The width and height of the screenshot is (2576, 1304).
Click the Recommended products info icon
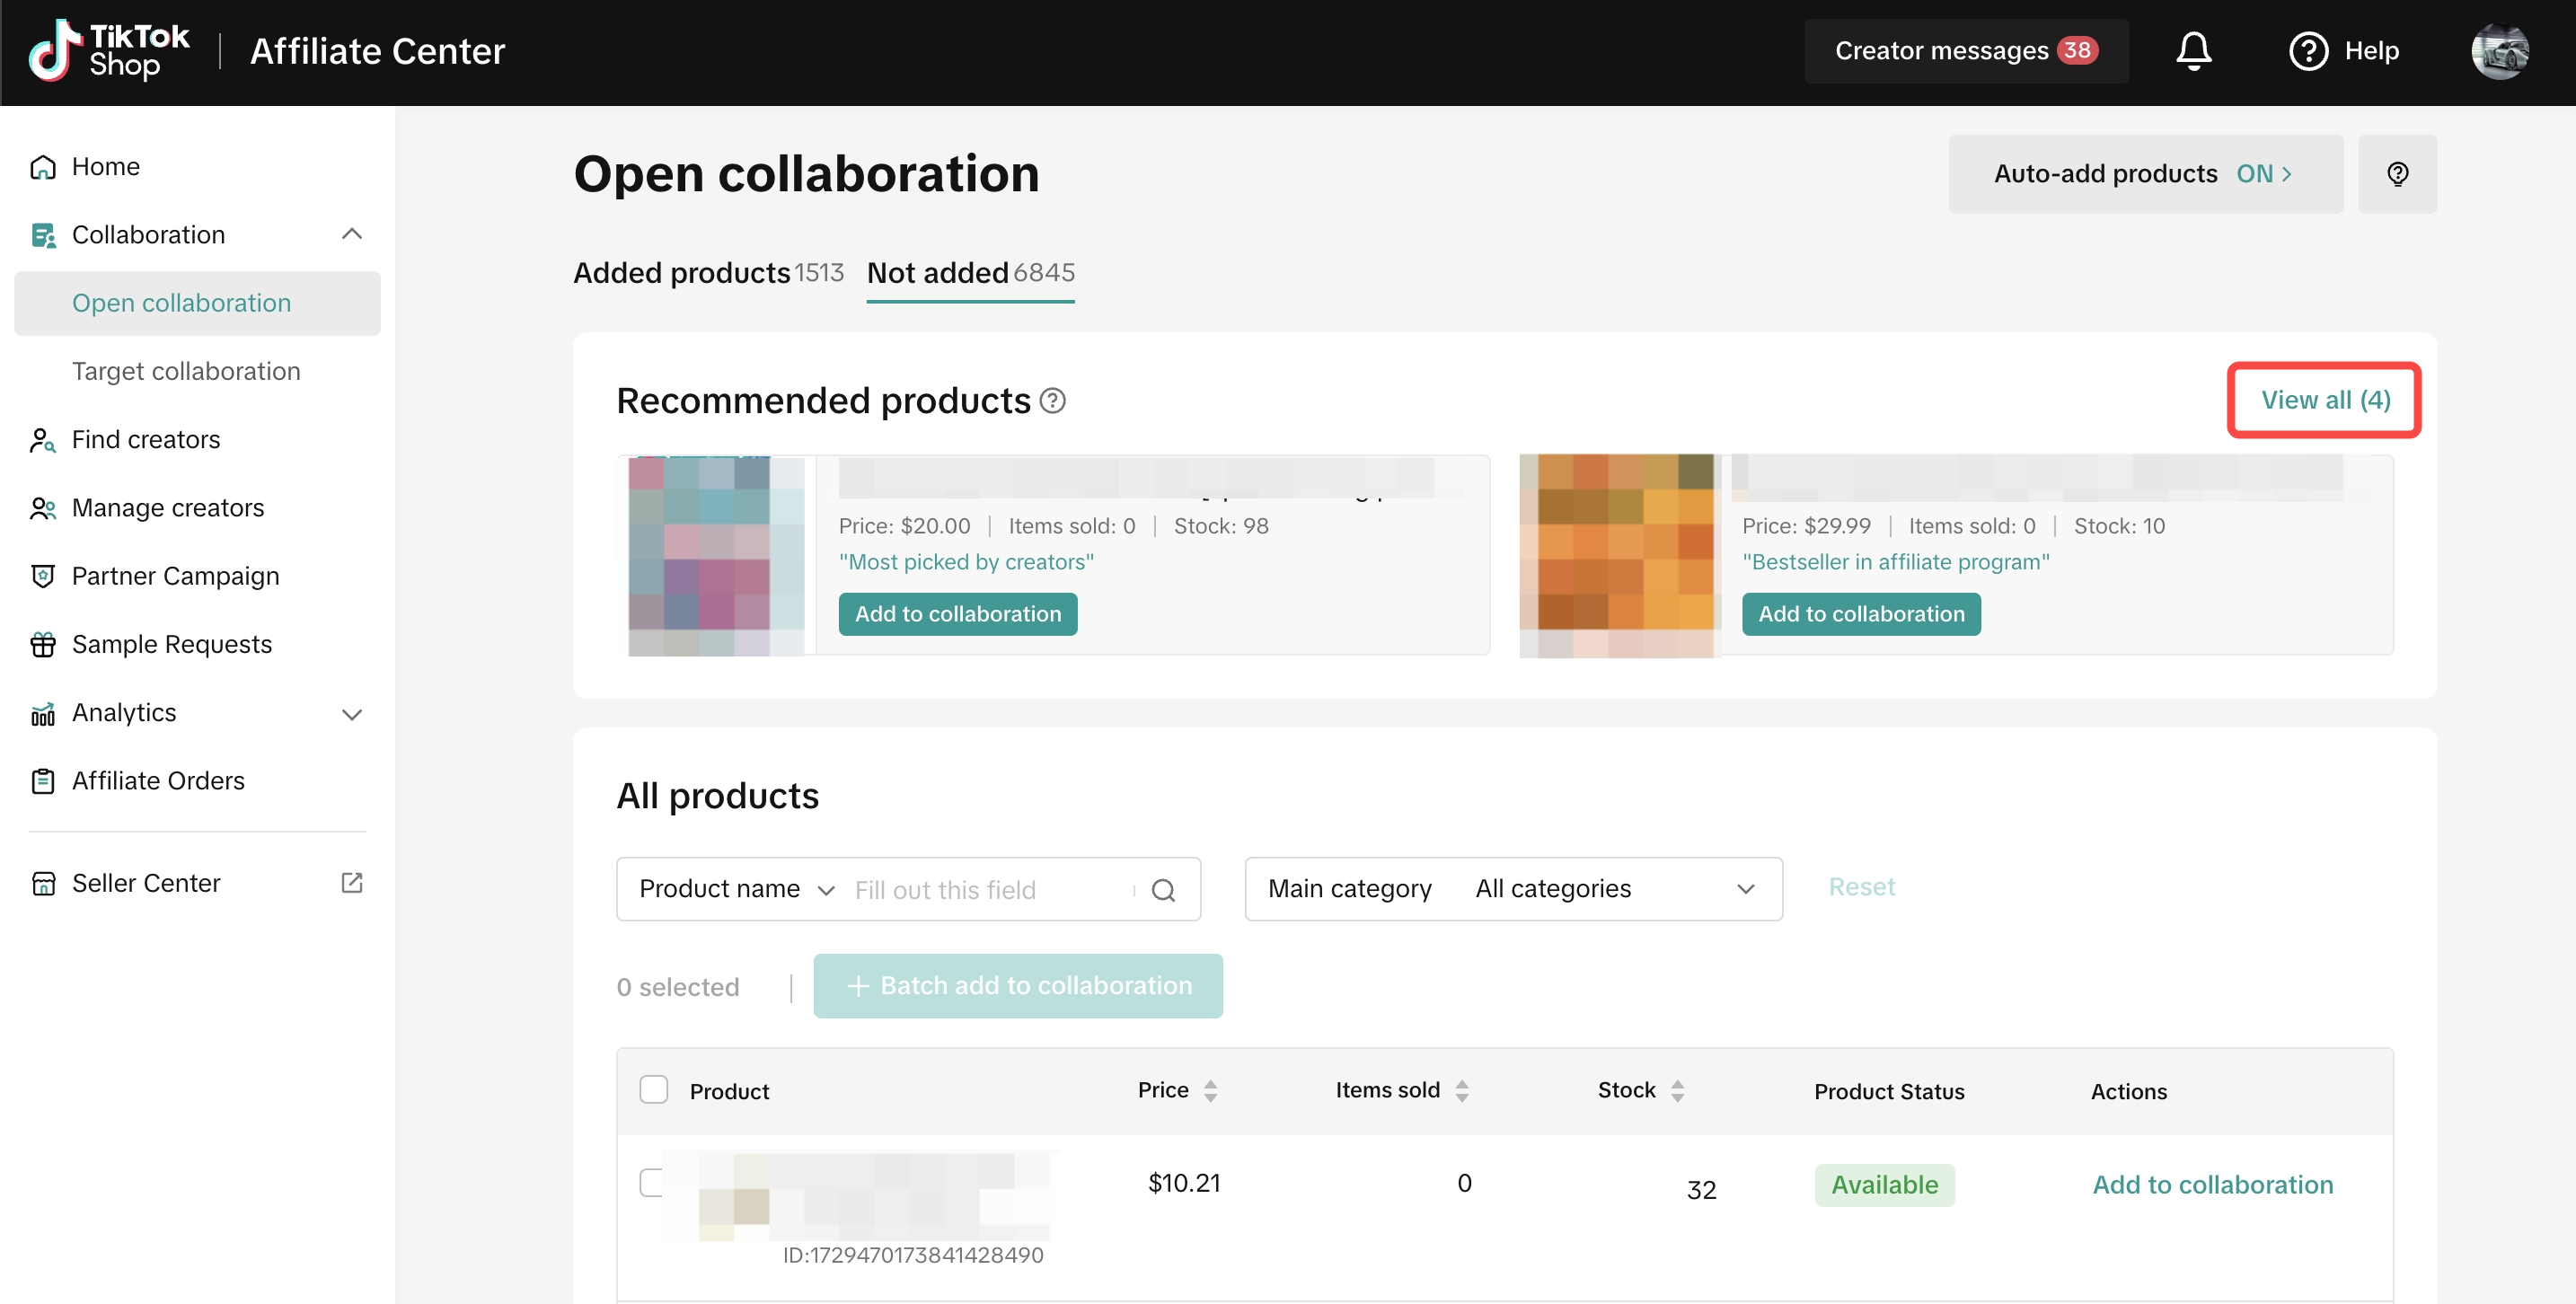click(1052, 401)
